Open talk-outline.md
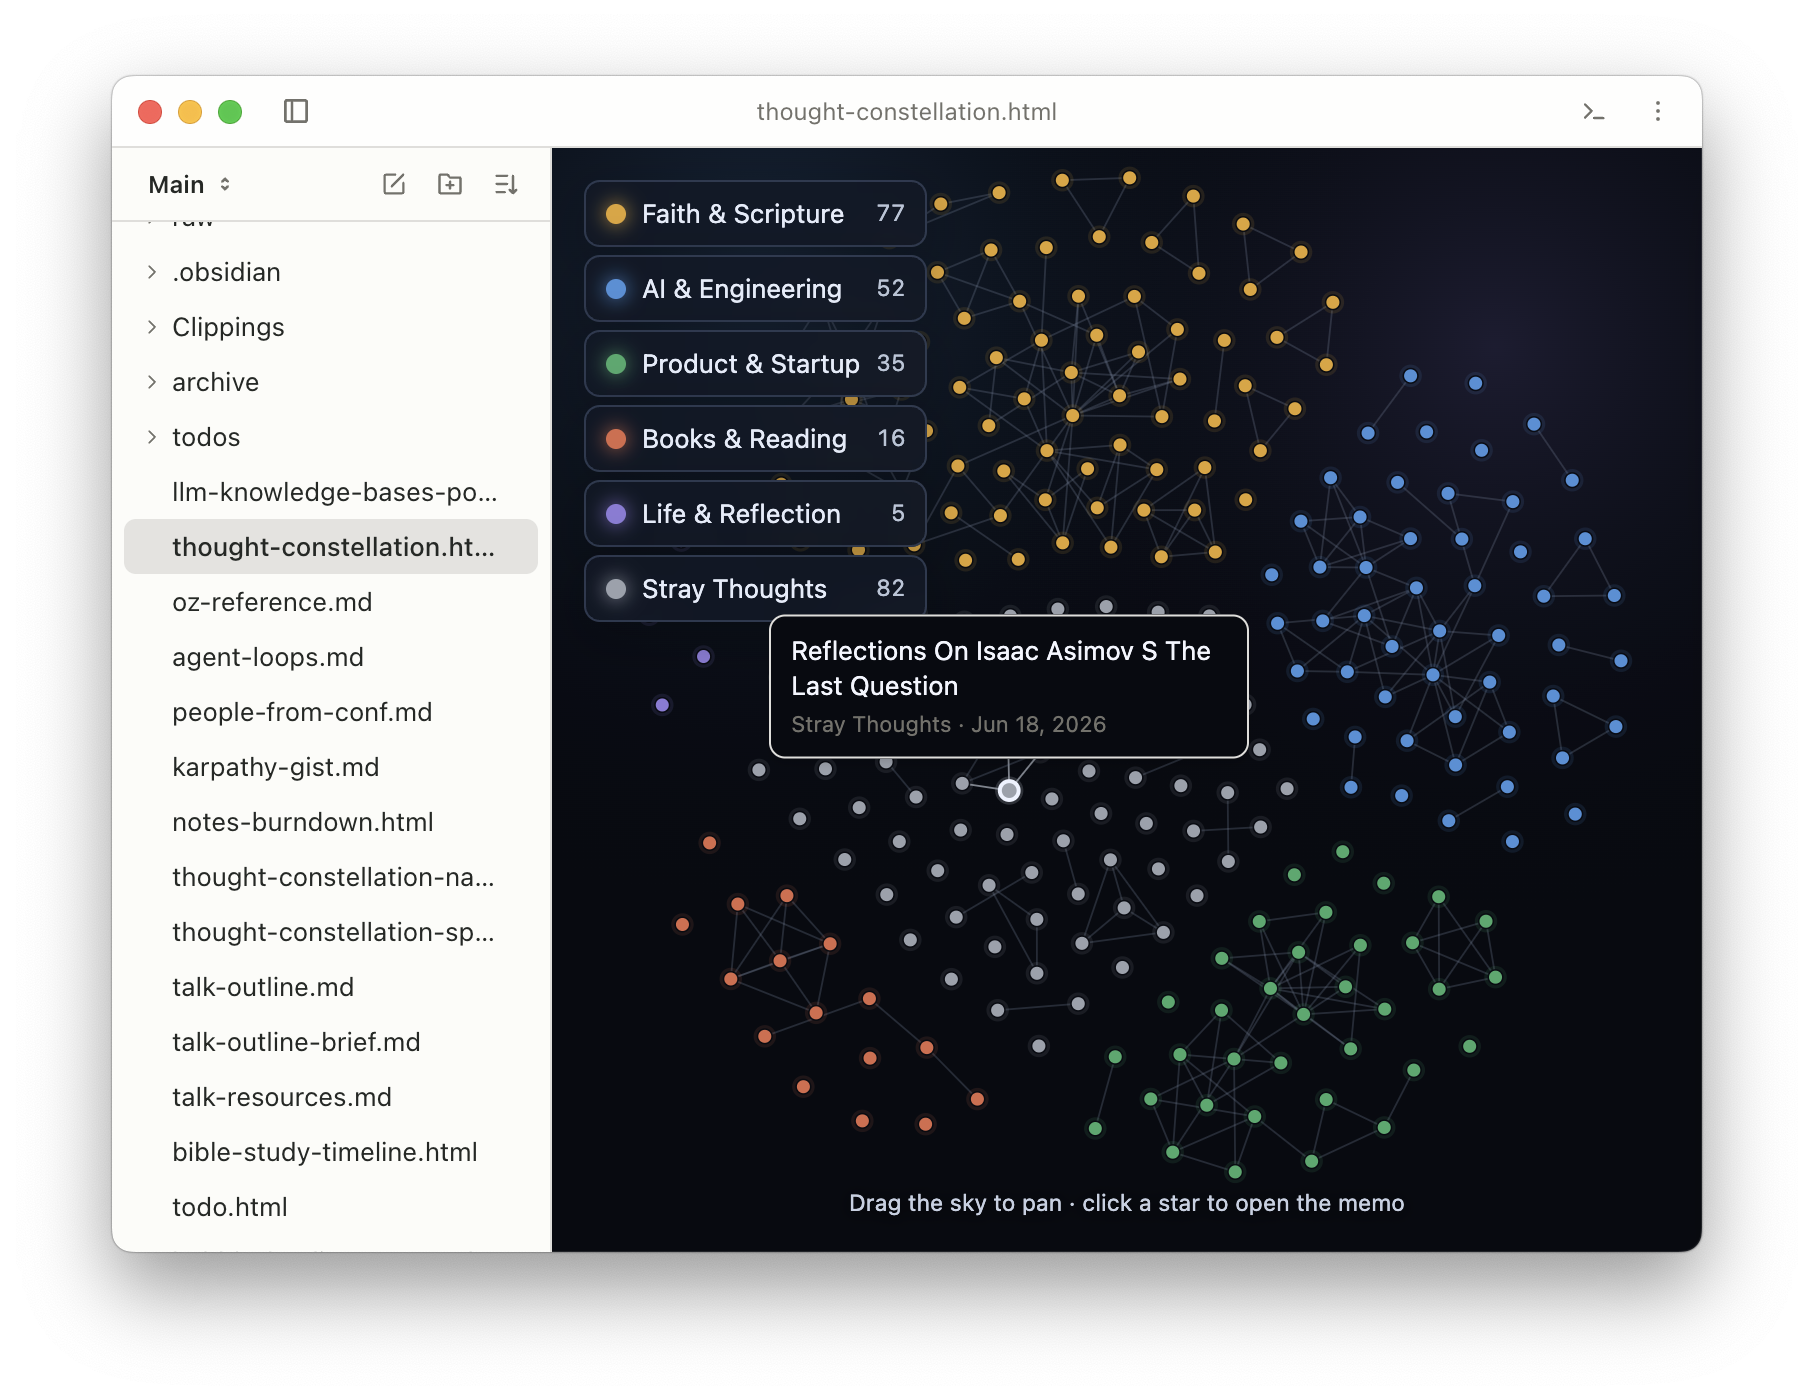The width and height of the screenshot is (1814, 1400). [331, 987]
